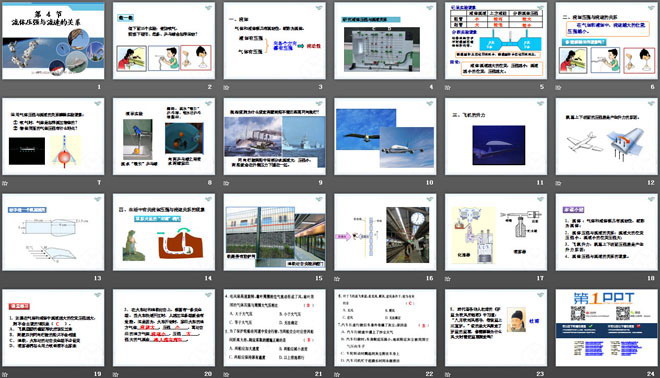Select slide 13 thumbnail with wing diagram
Screen dimensions: 660x378
[x=53, y=232]
